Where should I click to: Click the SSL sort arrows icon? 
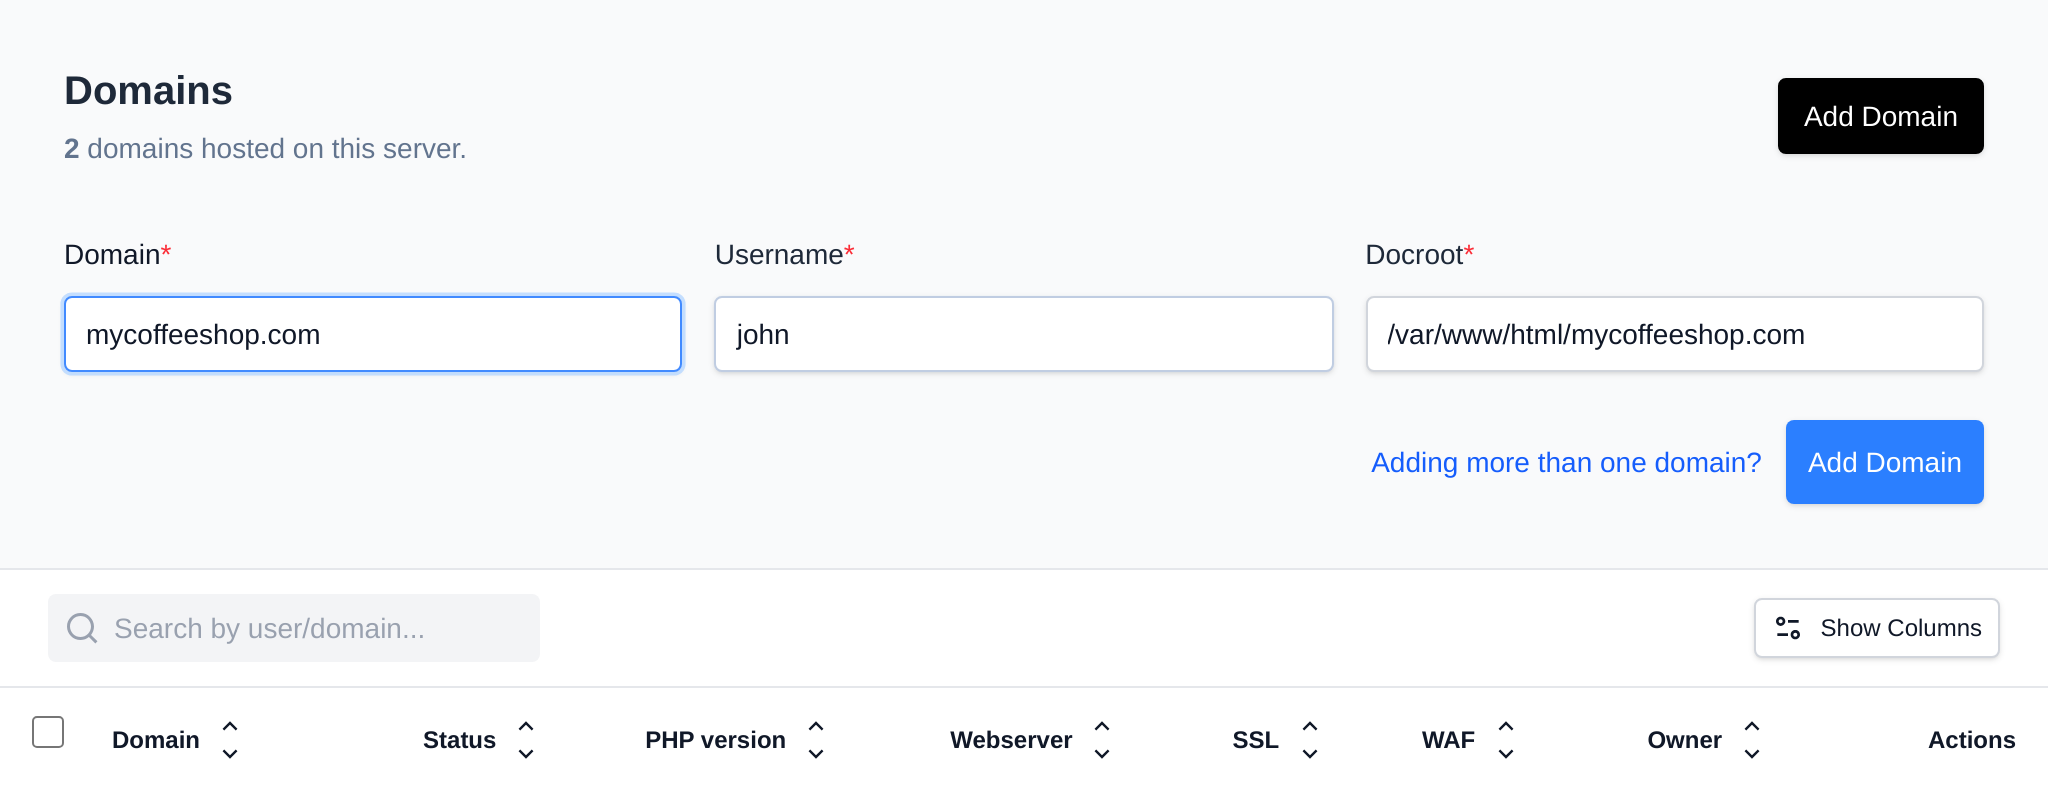(x=1310, y=740)
